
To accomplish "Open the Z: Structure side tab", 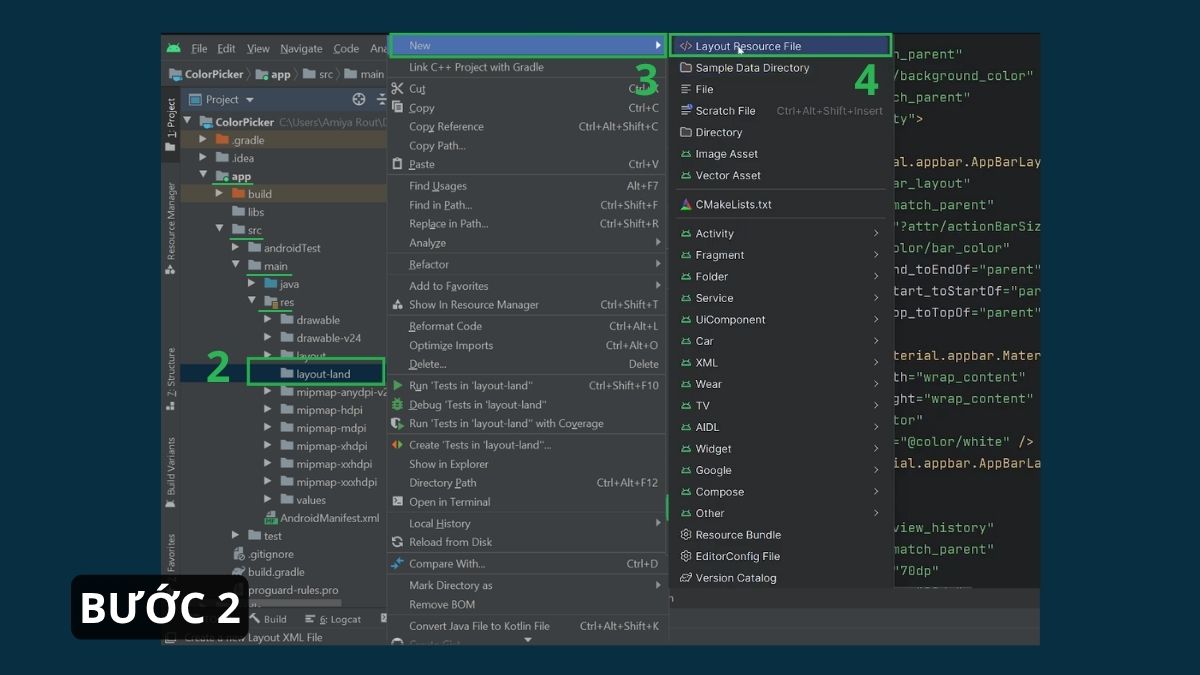I will coord(171,380).
